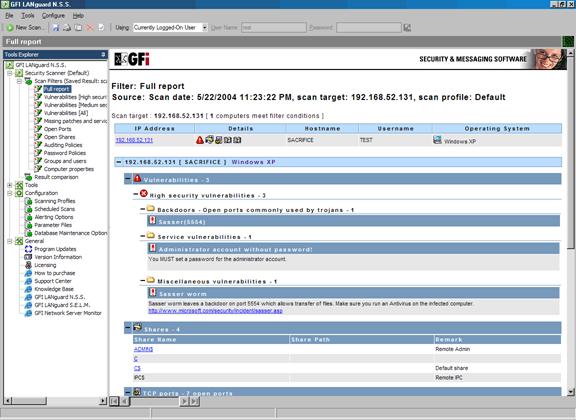The width and height of the screenshot is (576, 420).
Task: Click the Shares section icon
Action: coord(137,327)
